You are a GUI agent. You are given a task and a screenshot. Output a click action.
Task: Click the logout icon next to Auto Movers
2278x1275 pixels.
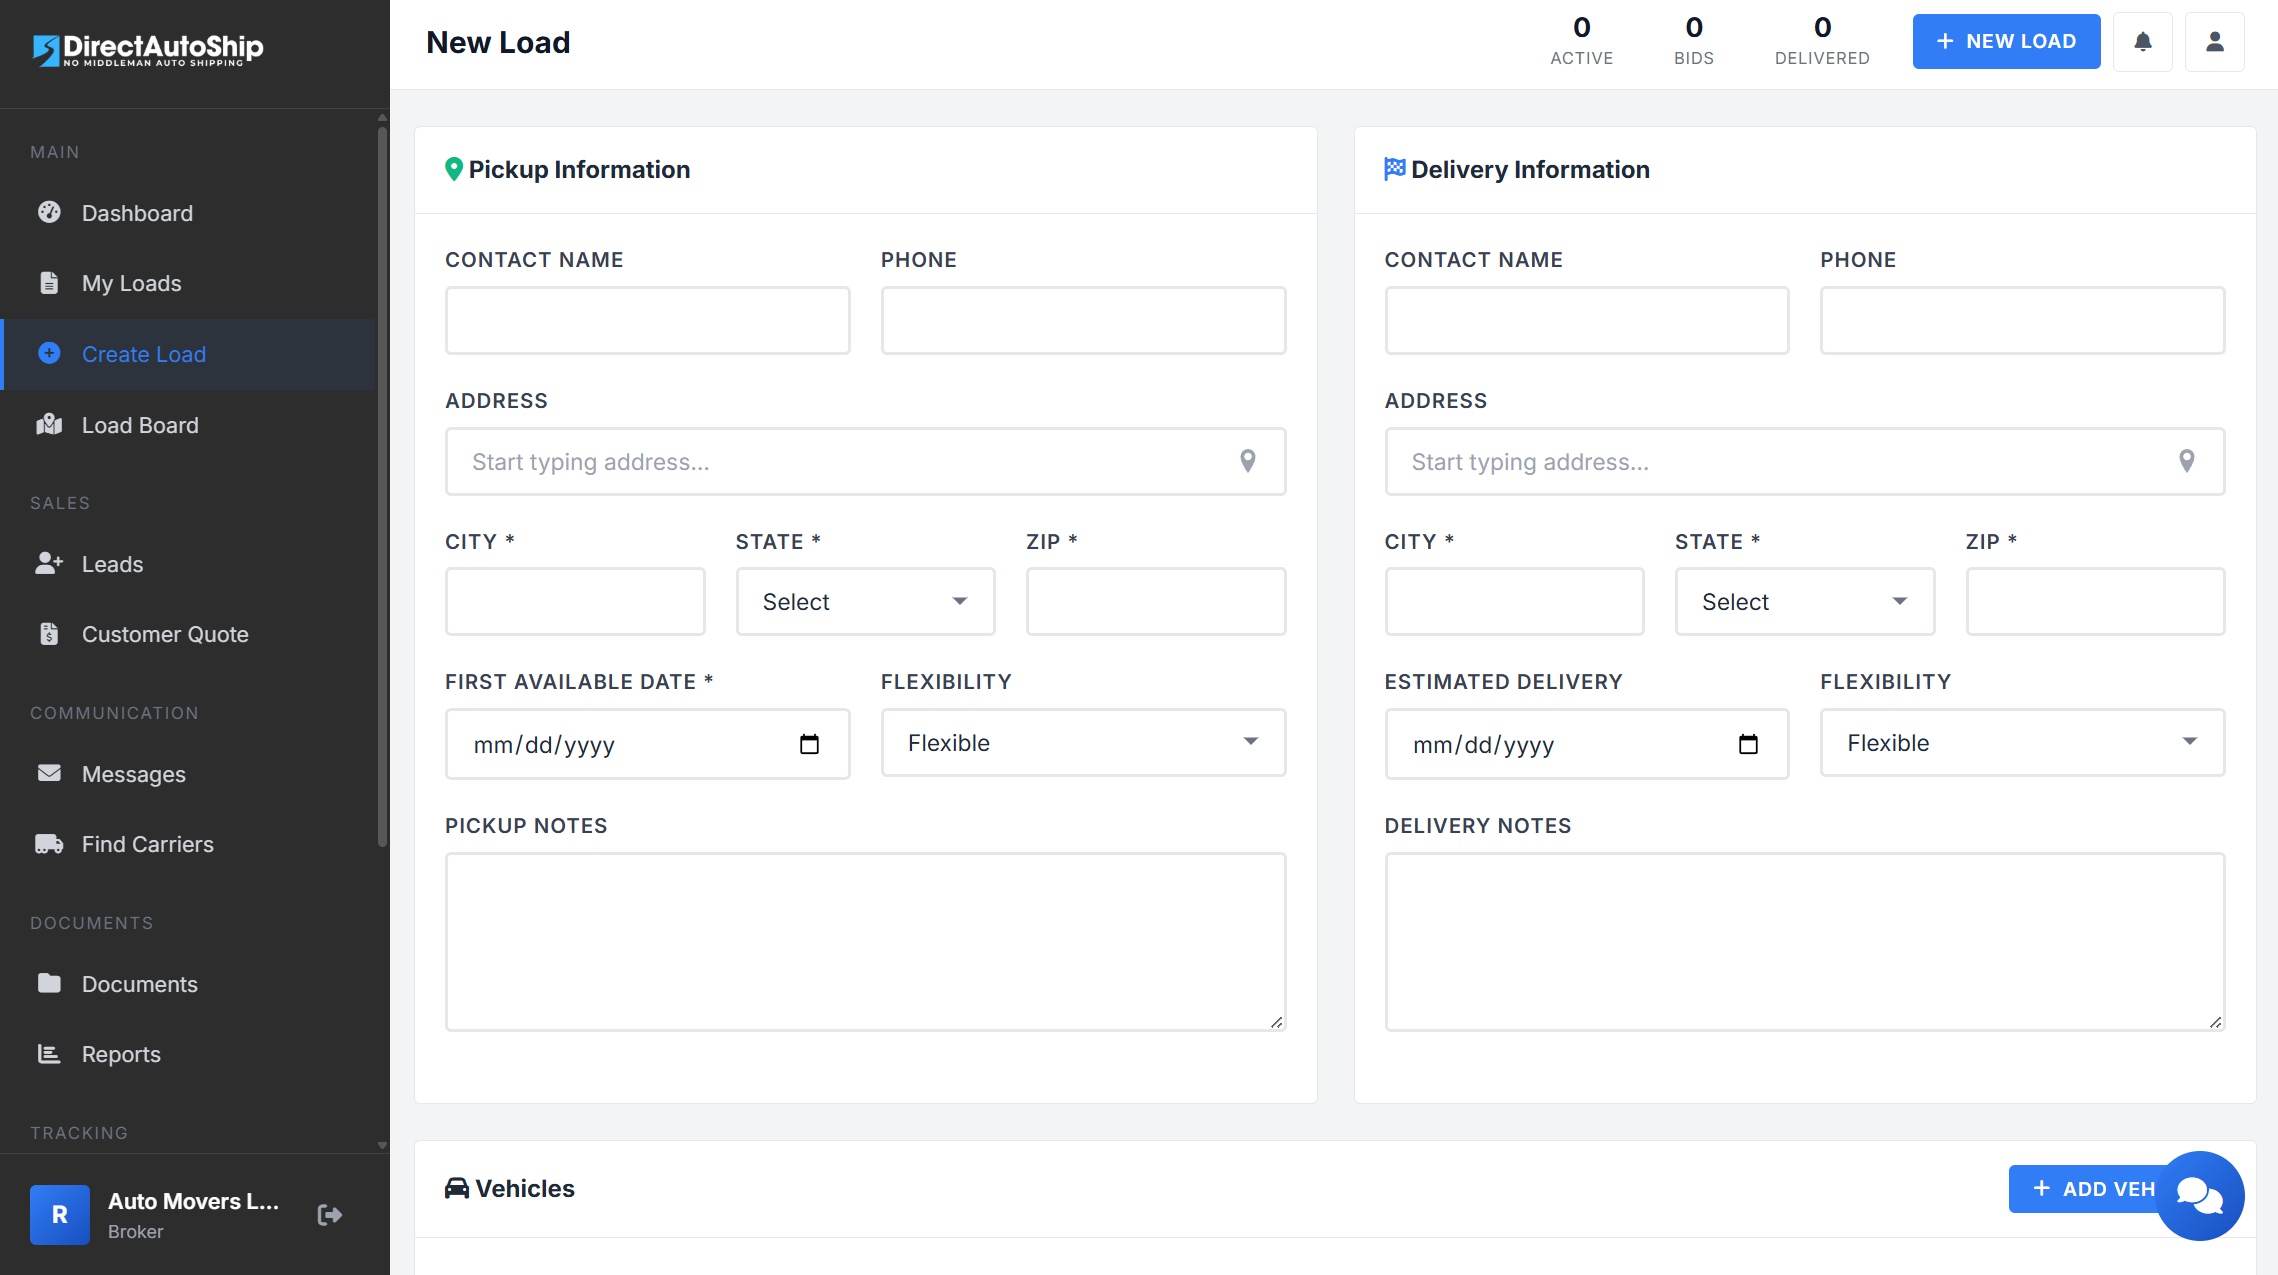[x=330, y=1214]
